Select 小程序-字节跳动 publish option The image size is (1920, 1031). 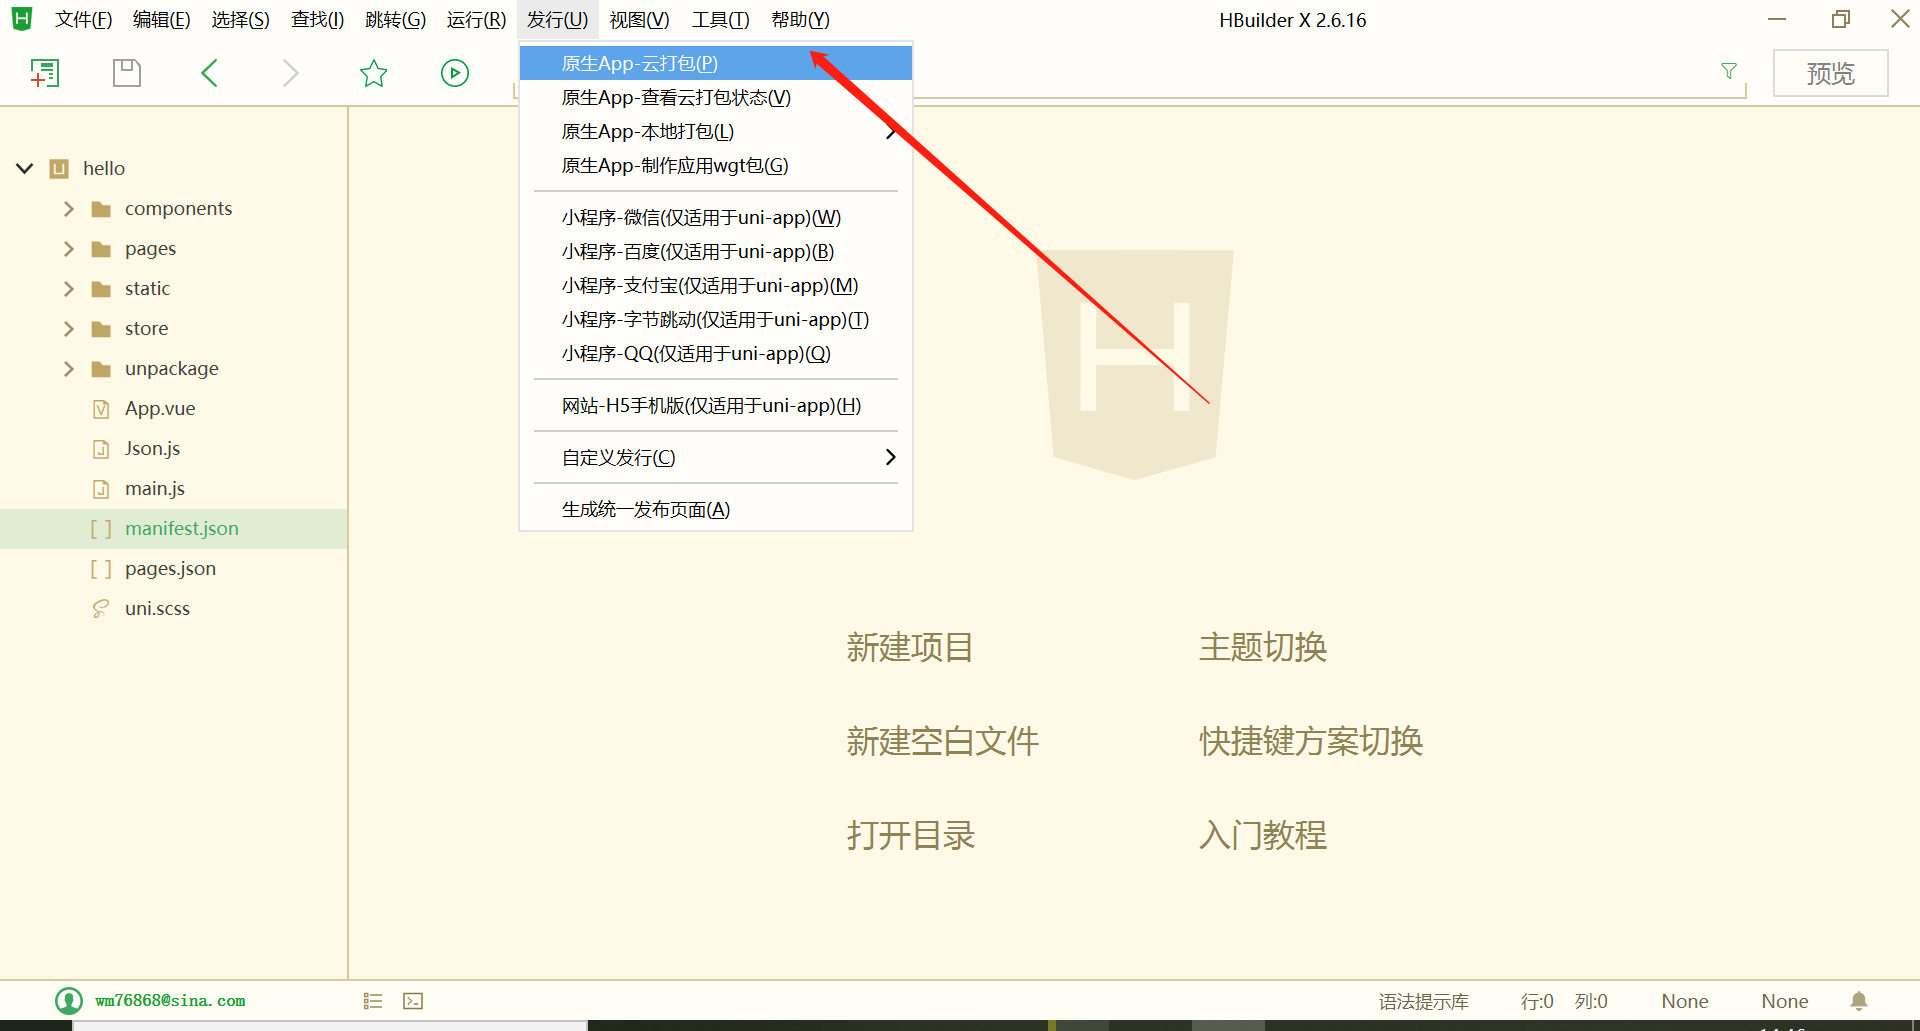pos(716,320)
